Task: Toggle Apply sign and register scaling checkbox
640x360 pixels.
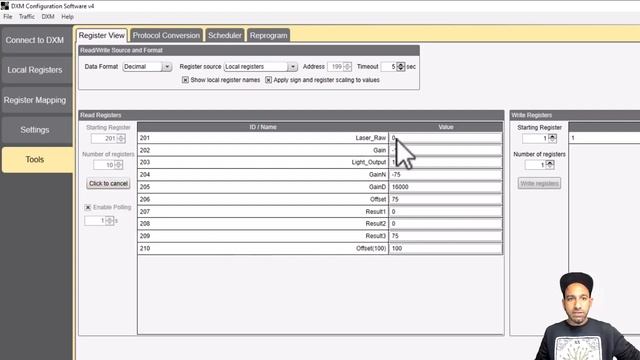Action: click(x=268, y=80)
